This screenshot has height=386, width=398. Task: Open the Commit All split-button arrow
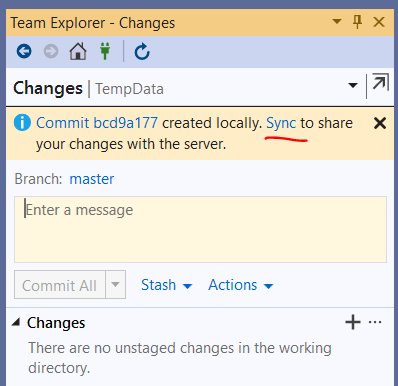pos(115,285)
